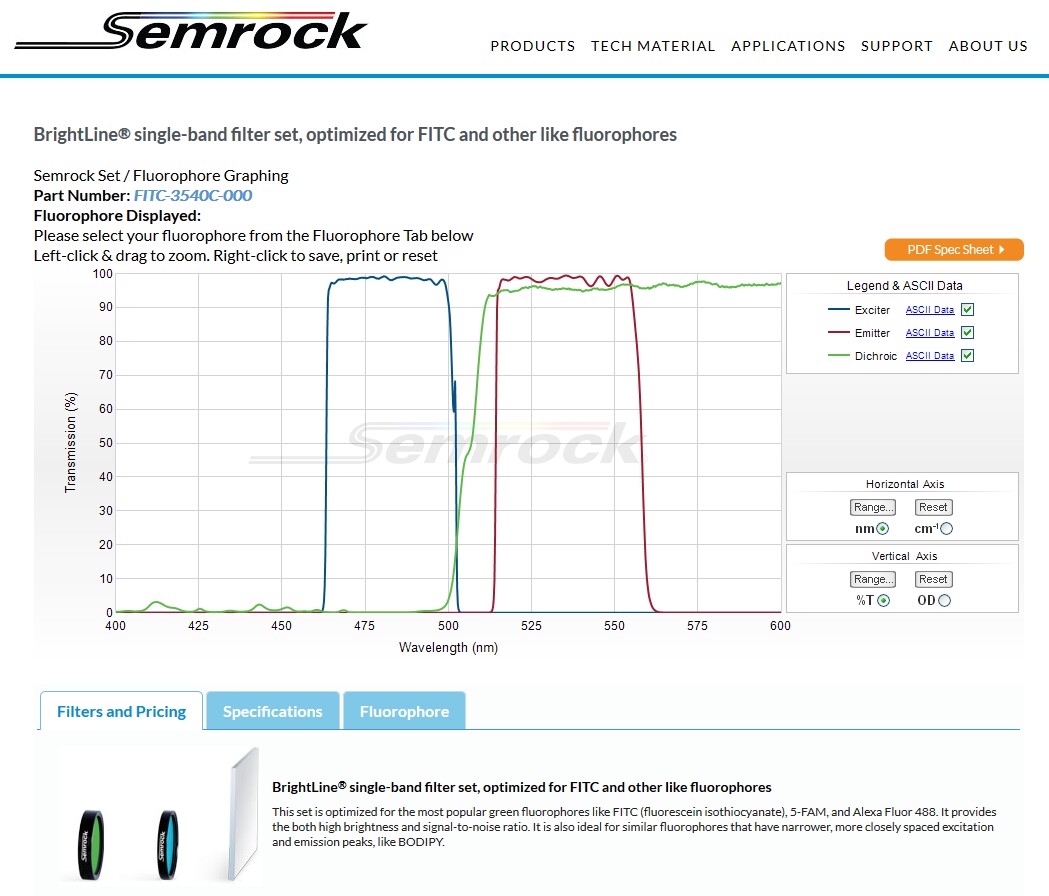The width and height of the screenshot is (1049, 896).
Task: Click the blue Exciter legend line
Action: 838,310
